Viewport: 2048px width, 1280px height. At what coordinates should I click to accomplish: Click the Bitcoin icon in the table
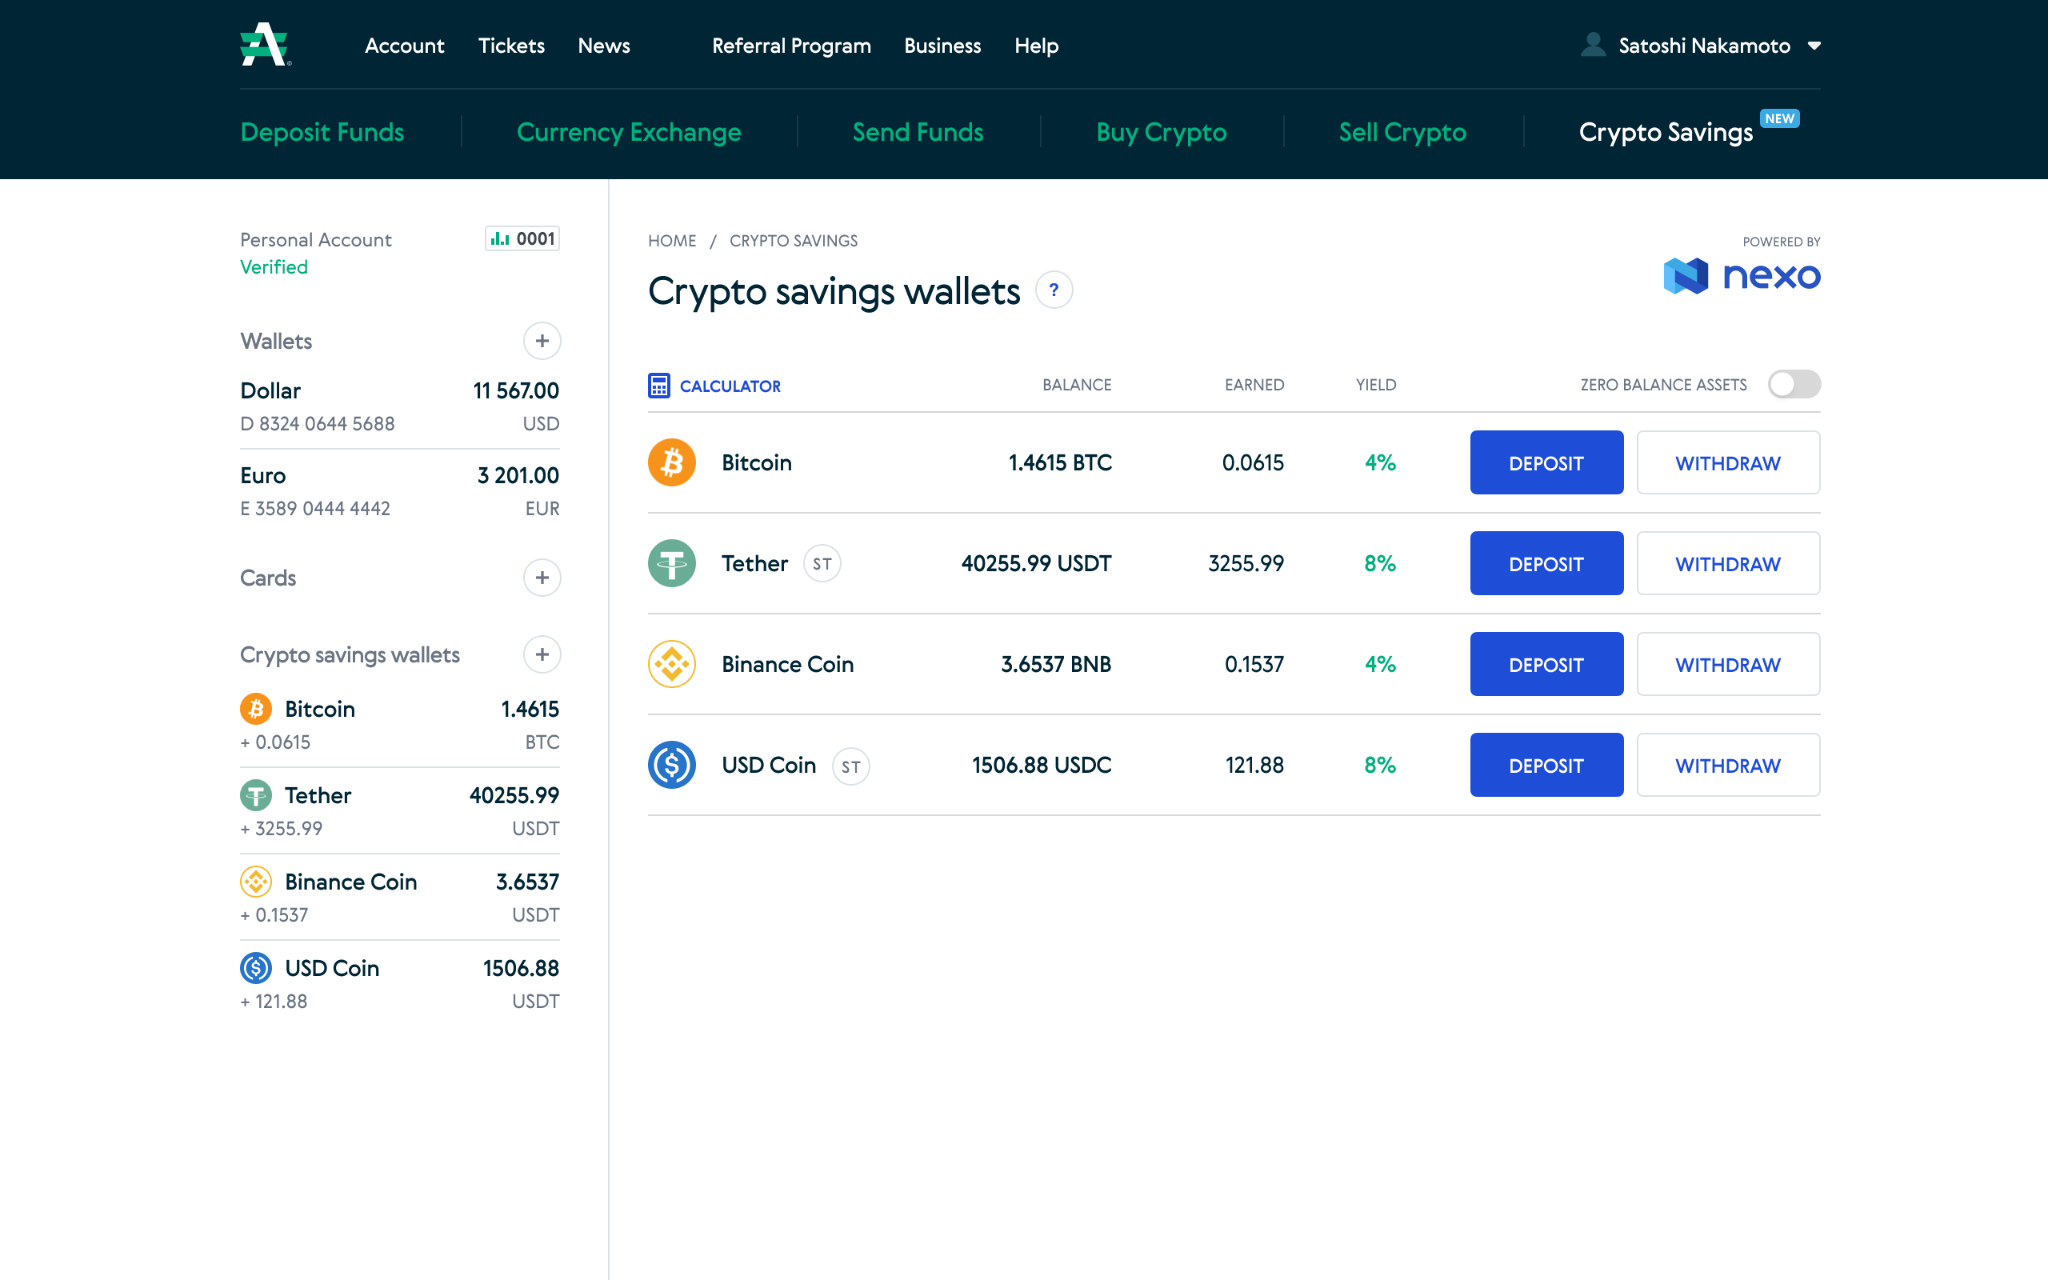672,462
